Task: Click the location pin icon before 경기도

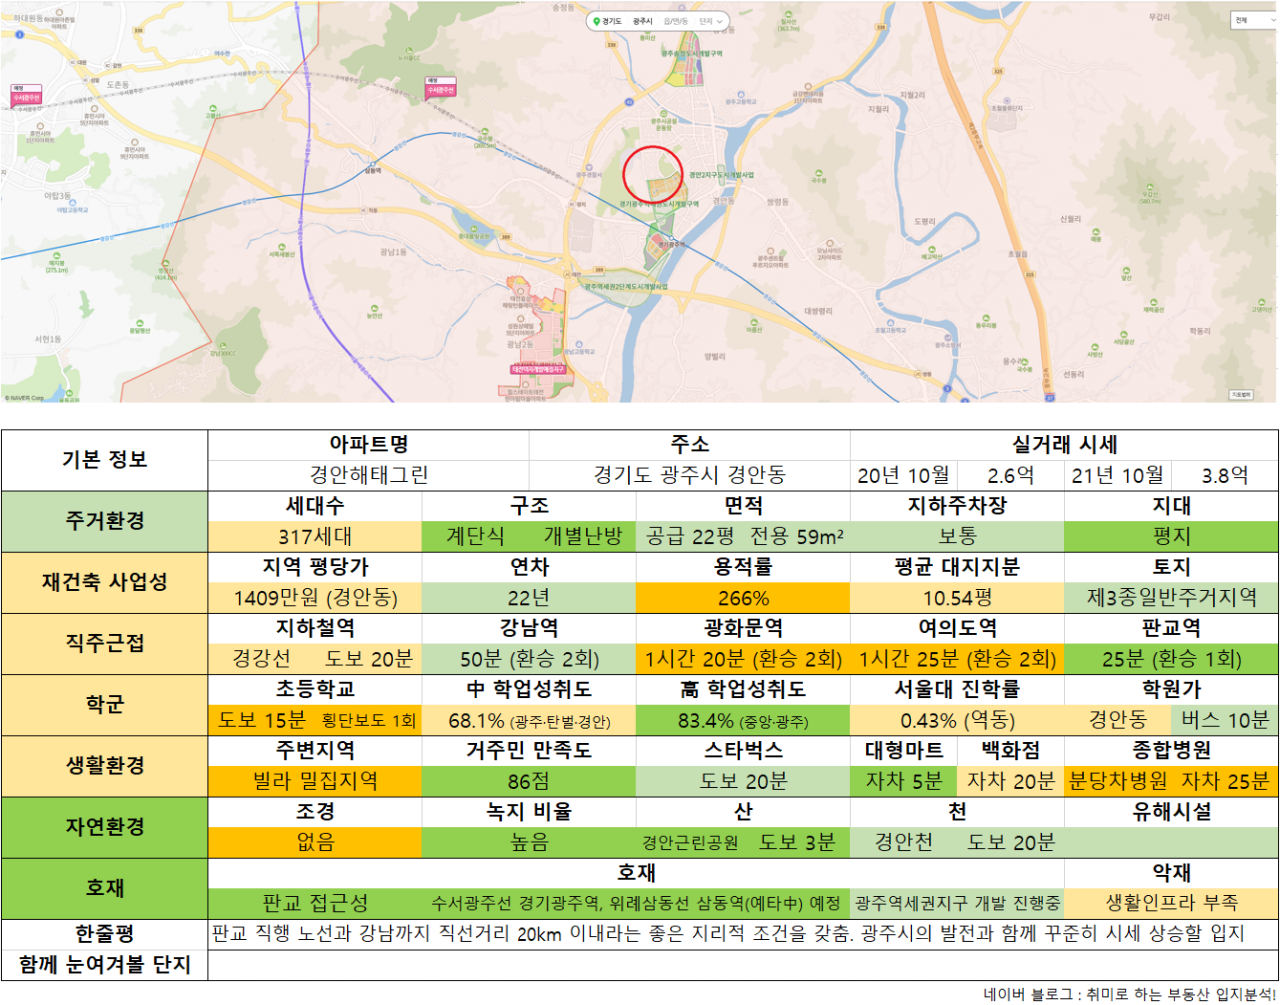Action: [597, 21]
